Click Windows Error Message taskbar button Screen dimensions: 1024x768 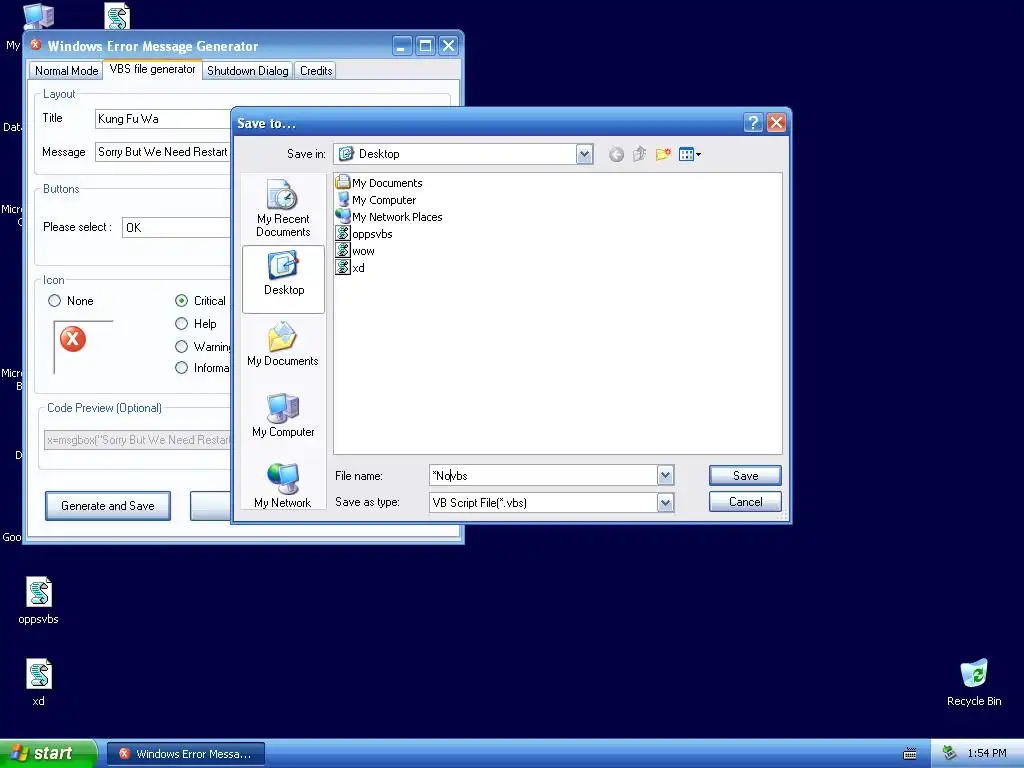[186, 754]
